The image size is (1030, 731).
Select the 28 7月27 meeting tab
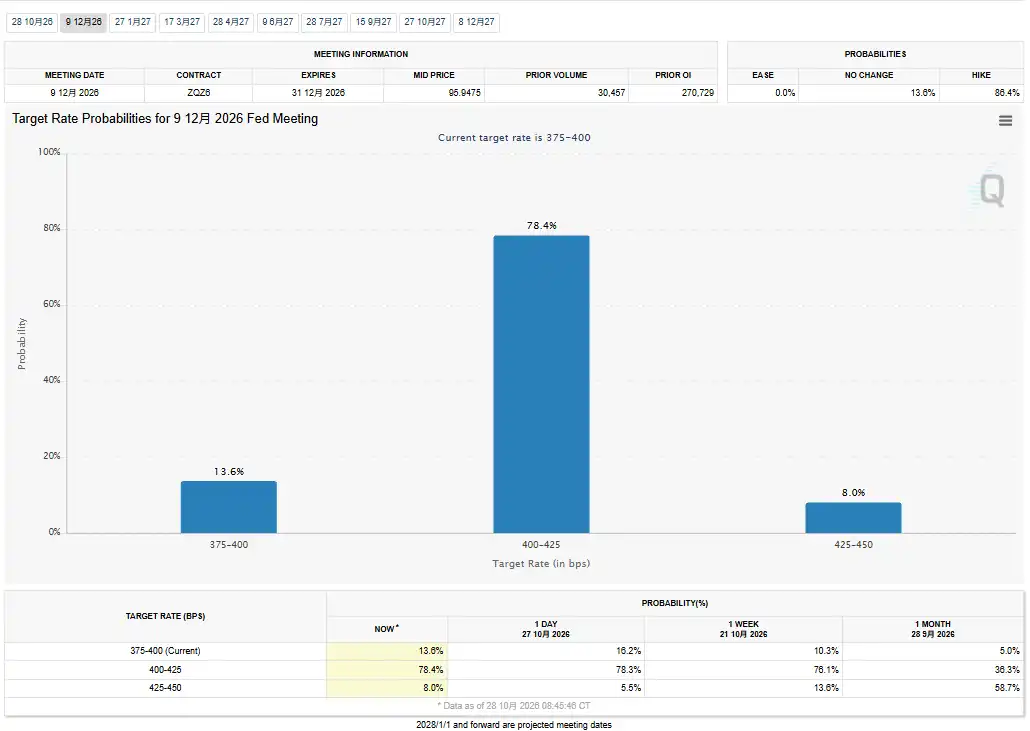tap(325, 22)
